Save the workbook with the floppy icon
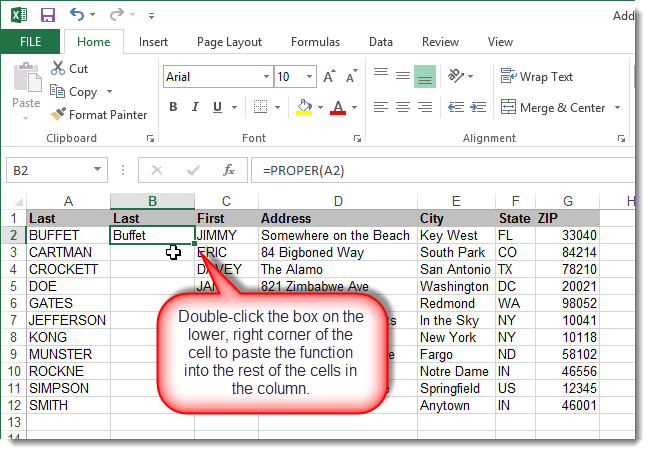Viewport: 650px width, 454px height. coord(48,15)
